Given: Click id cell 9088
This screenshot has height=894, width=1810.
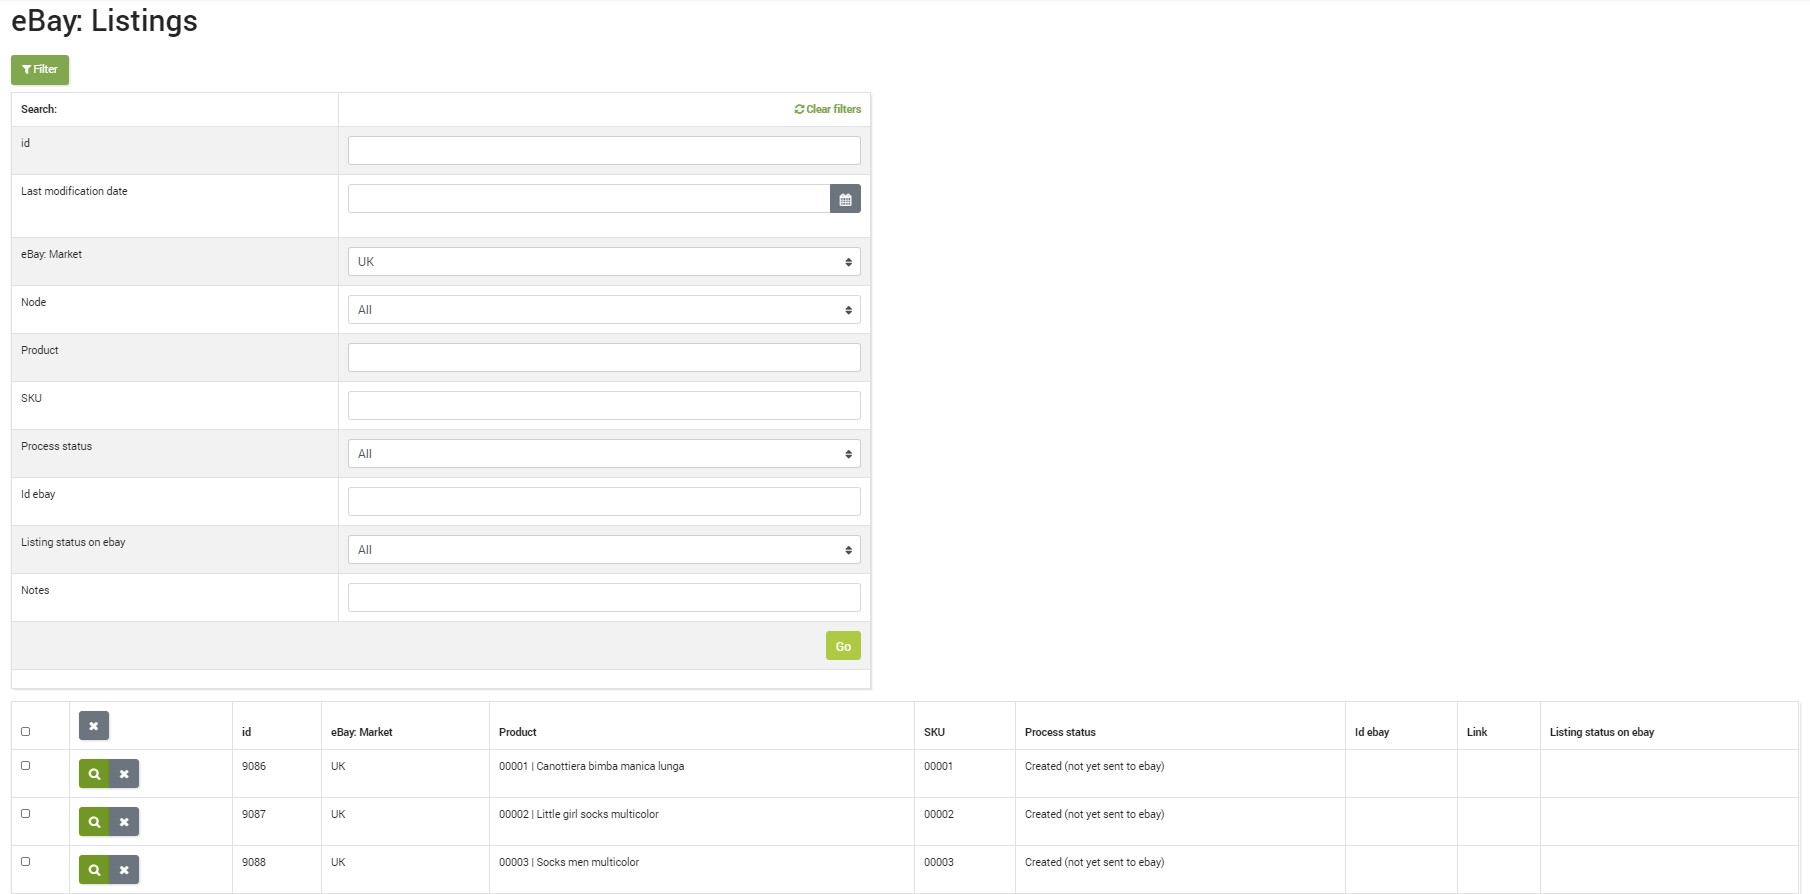Looking at the screenshot, I should [x=254, y=862].
